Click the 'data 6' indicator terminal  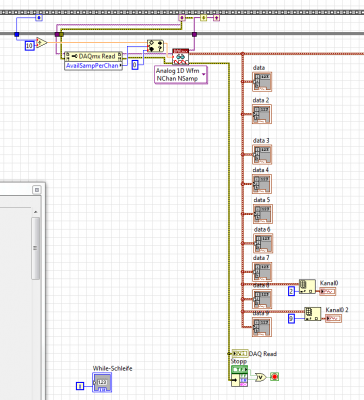263,243
